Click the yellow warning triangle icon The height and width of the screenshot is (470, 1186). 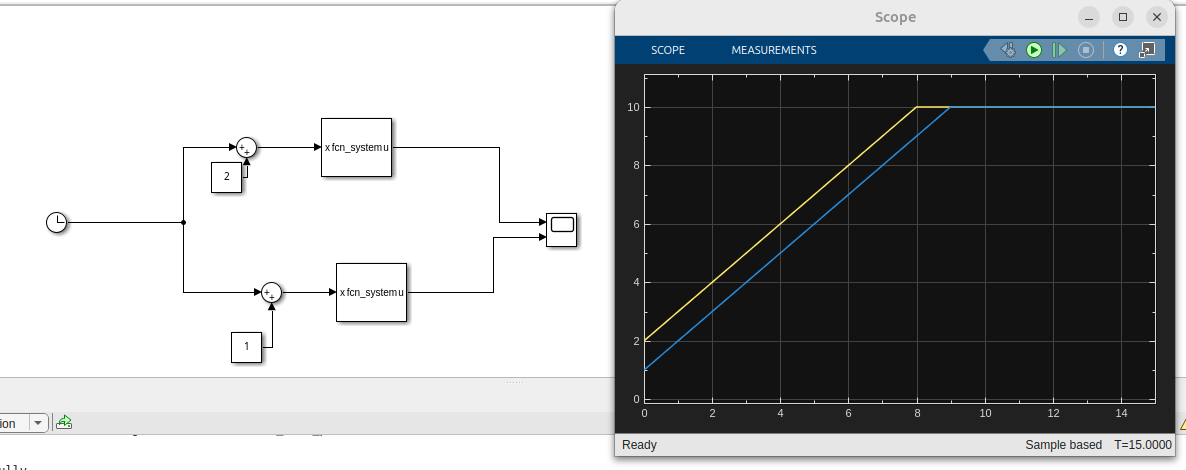click(x=1180, y=423)
